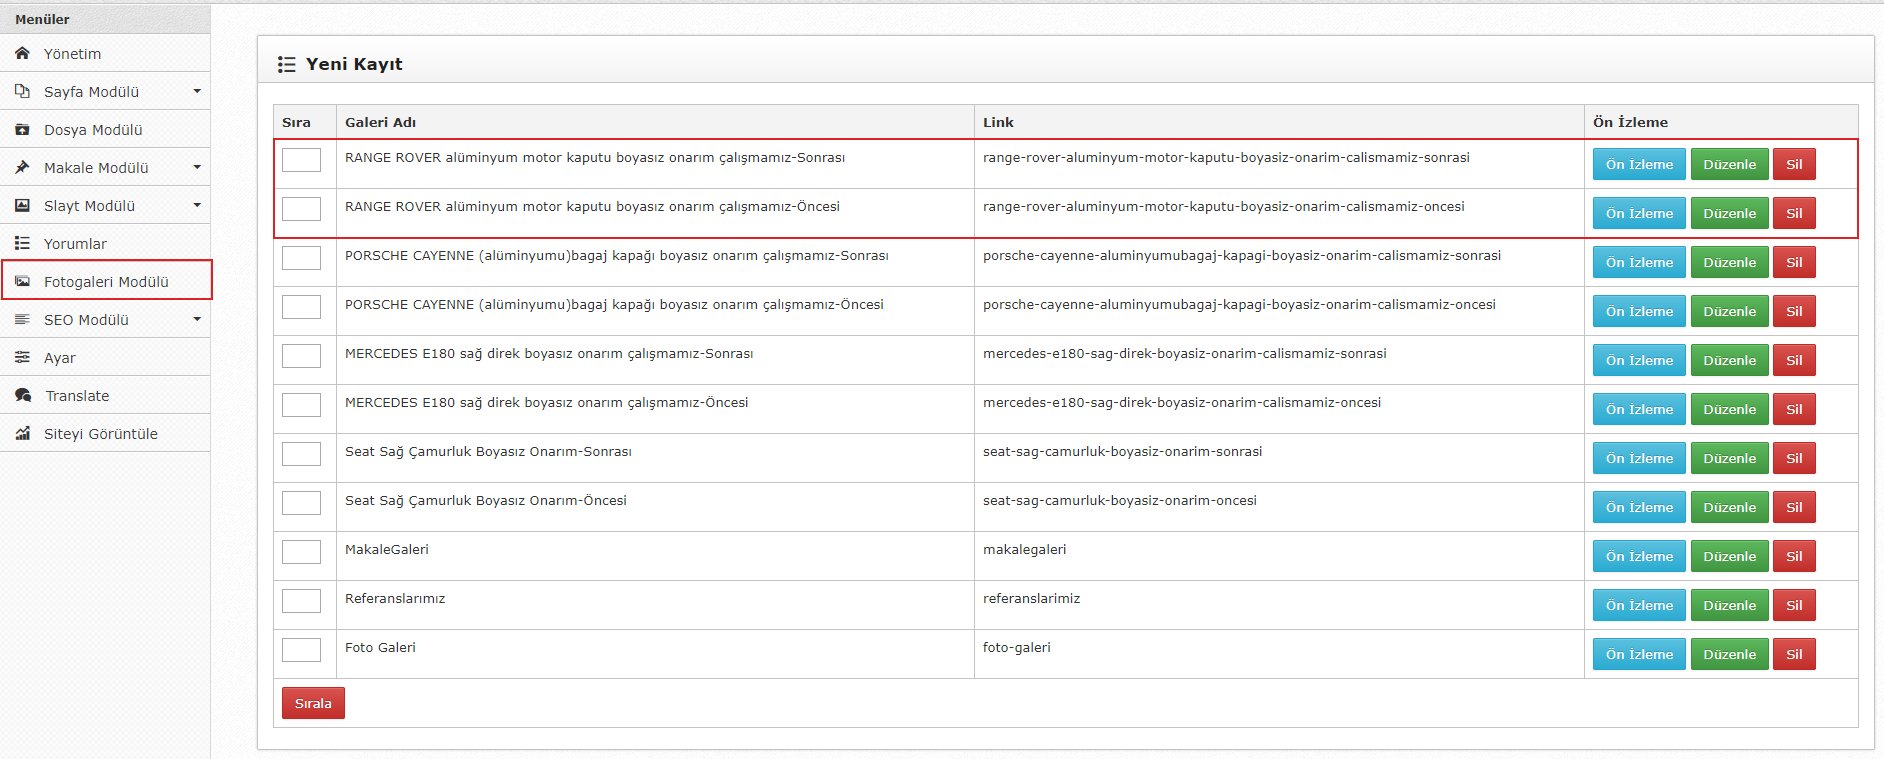Click the sliders icon beside Ayar

point(22,357)
